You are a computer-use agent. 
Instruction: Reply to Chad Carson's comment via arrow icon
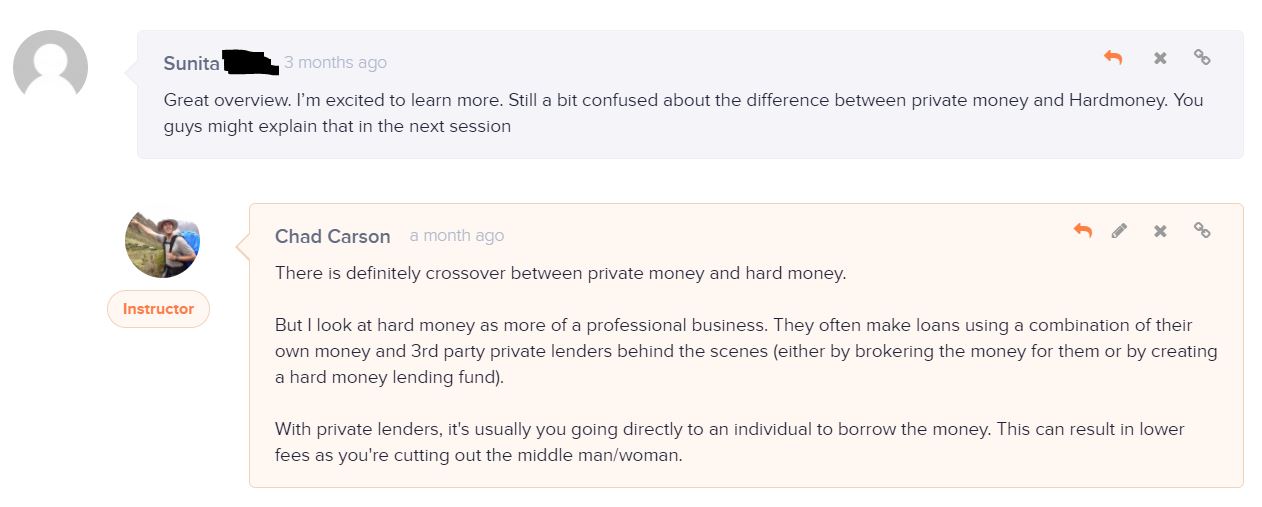pyautogui.click(x=1083, y=231)
